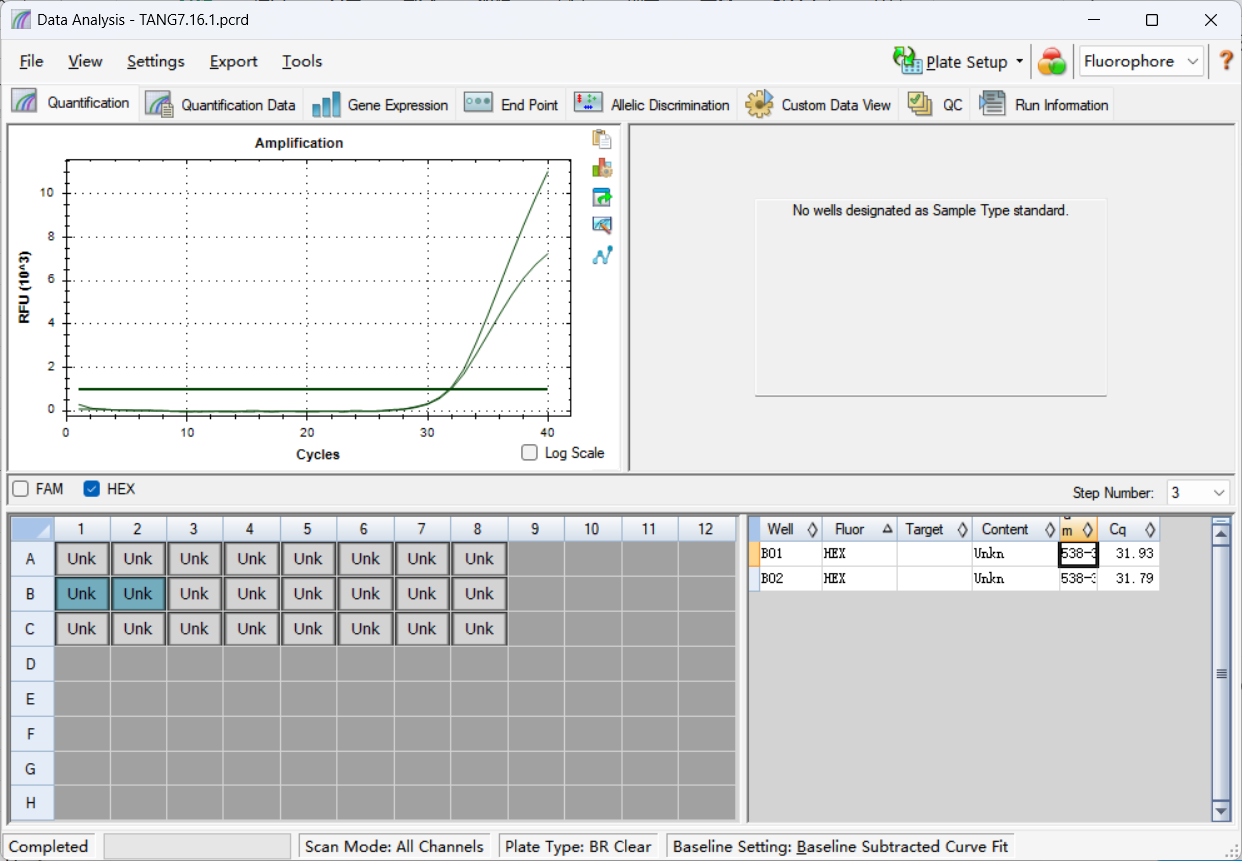Switch to the Quantification Data tab
This screenshot has height=861, width=1242.
point(221,104)
